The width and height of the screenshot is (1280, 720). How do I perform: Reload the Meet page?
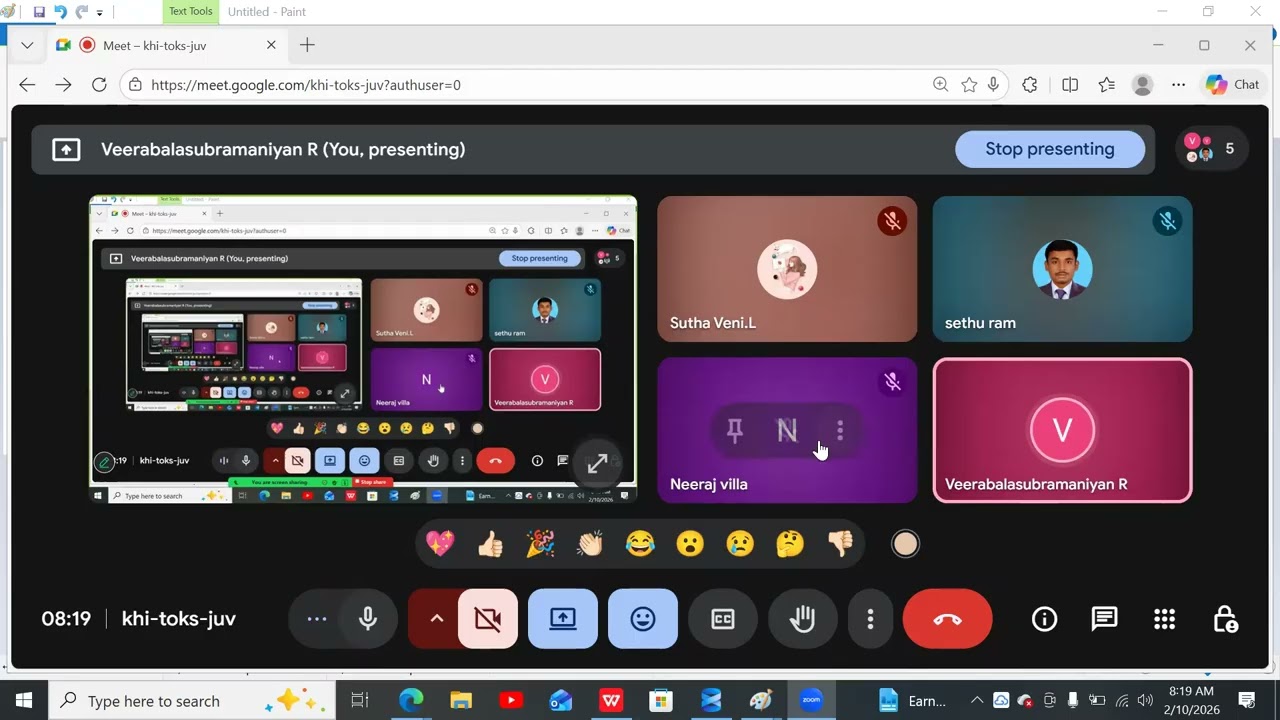(x=99, y=85)
